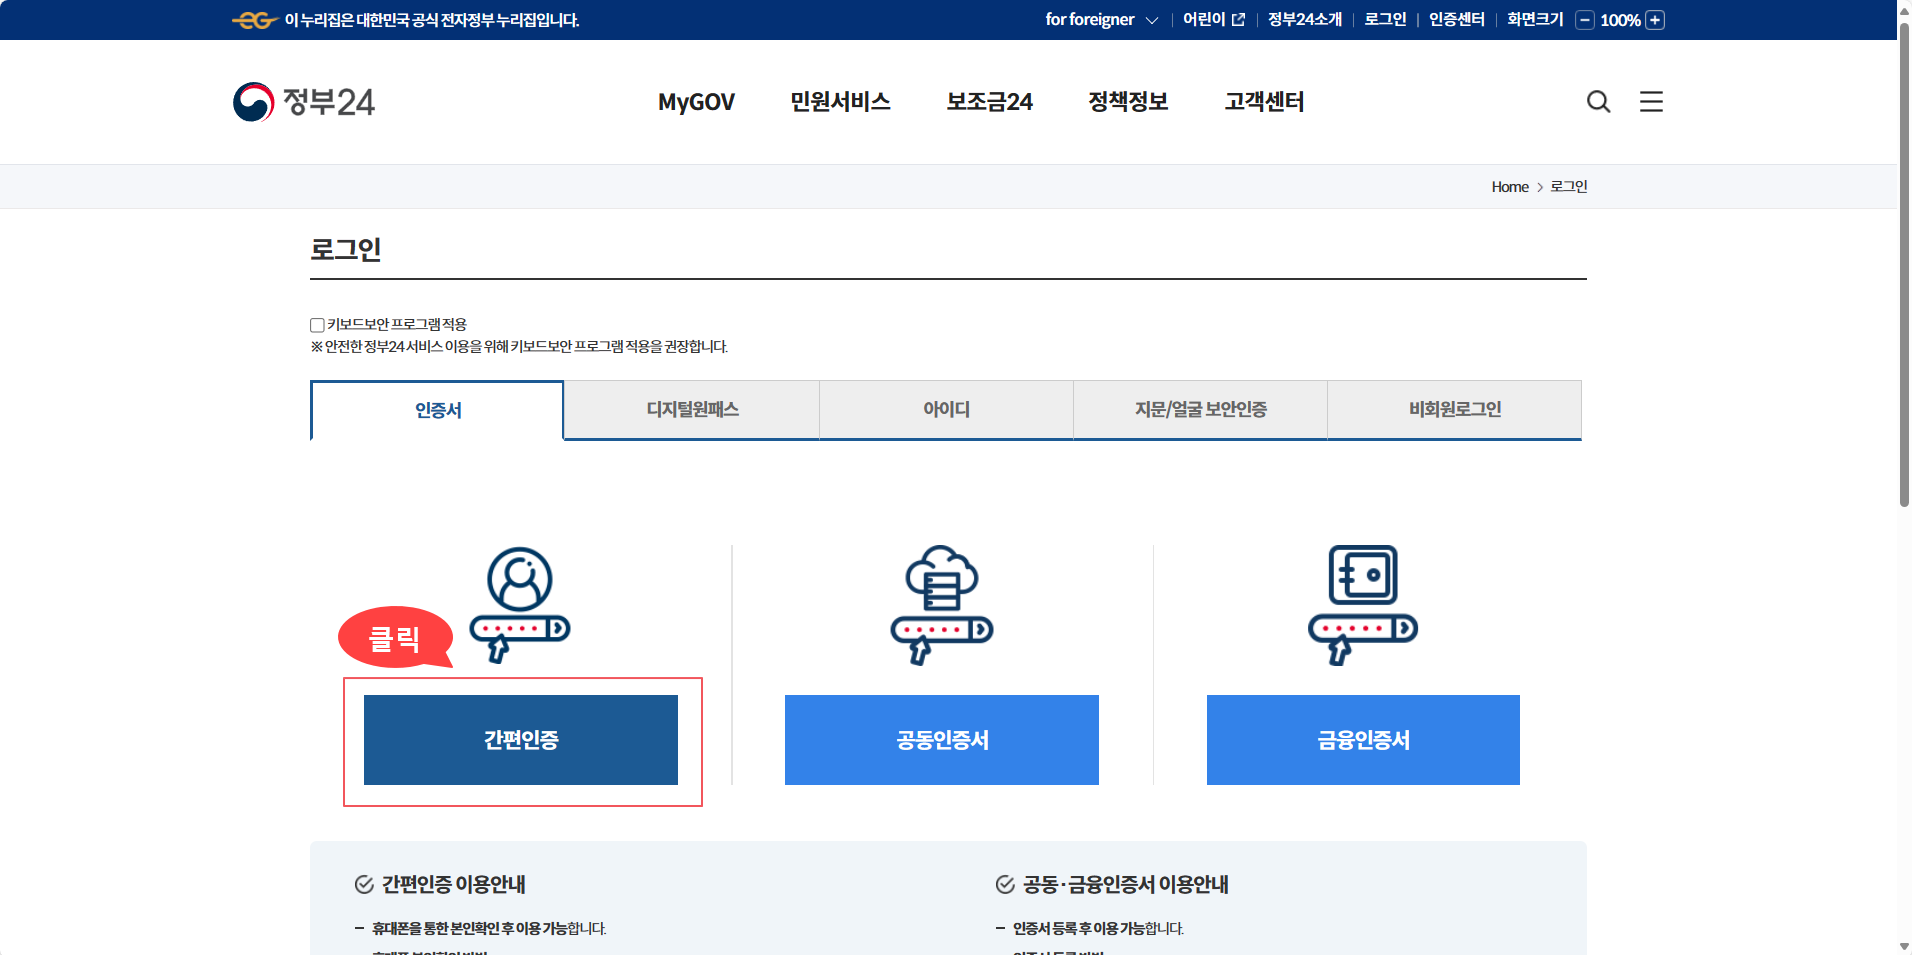
Task: Click the 간편인증 person icon illustration
Action: coord(520,604)
